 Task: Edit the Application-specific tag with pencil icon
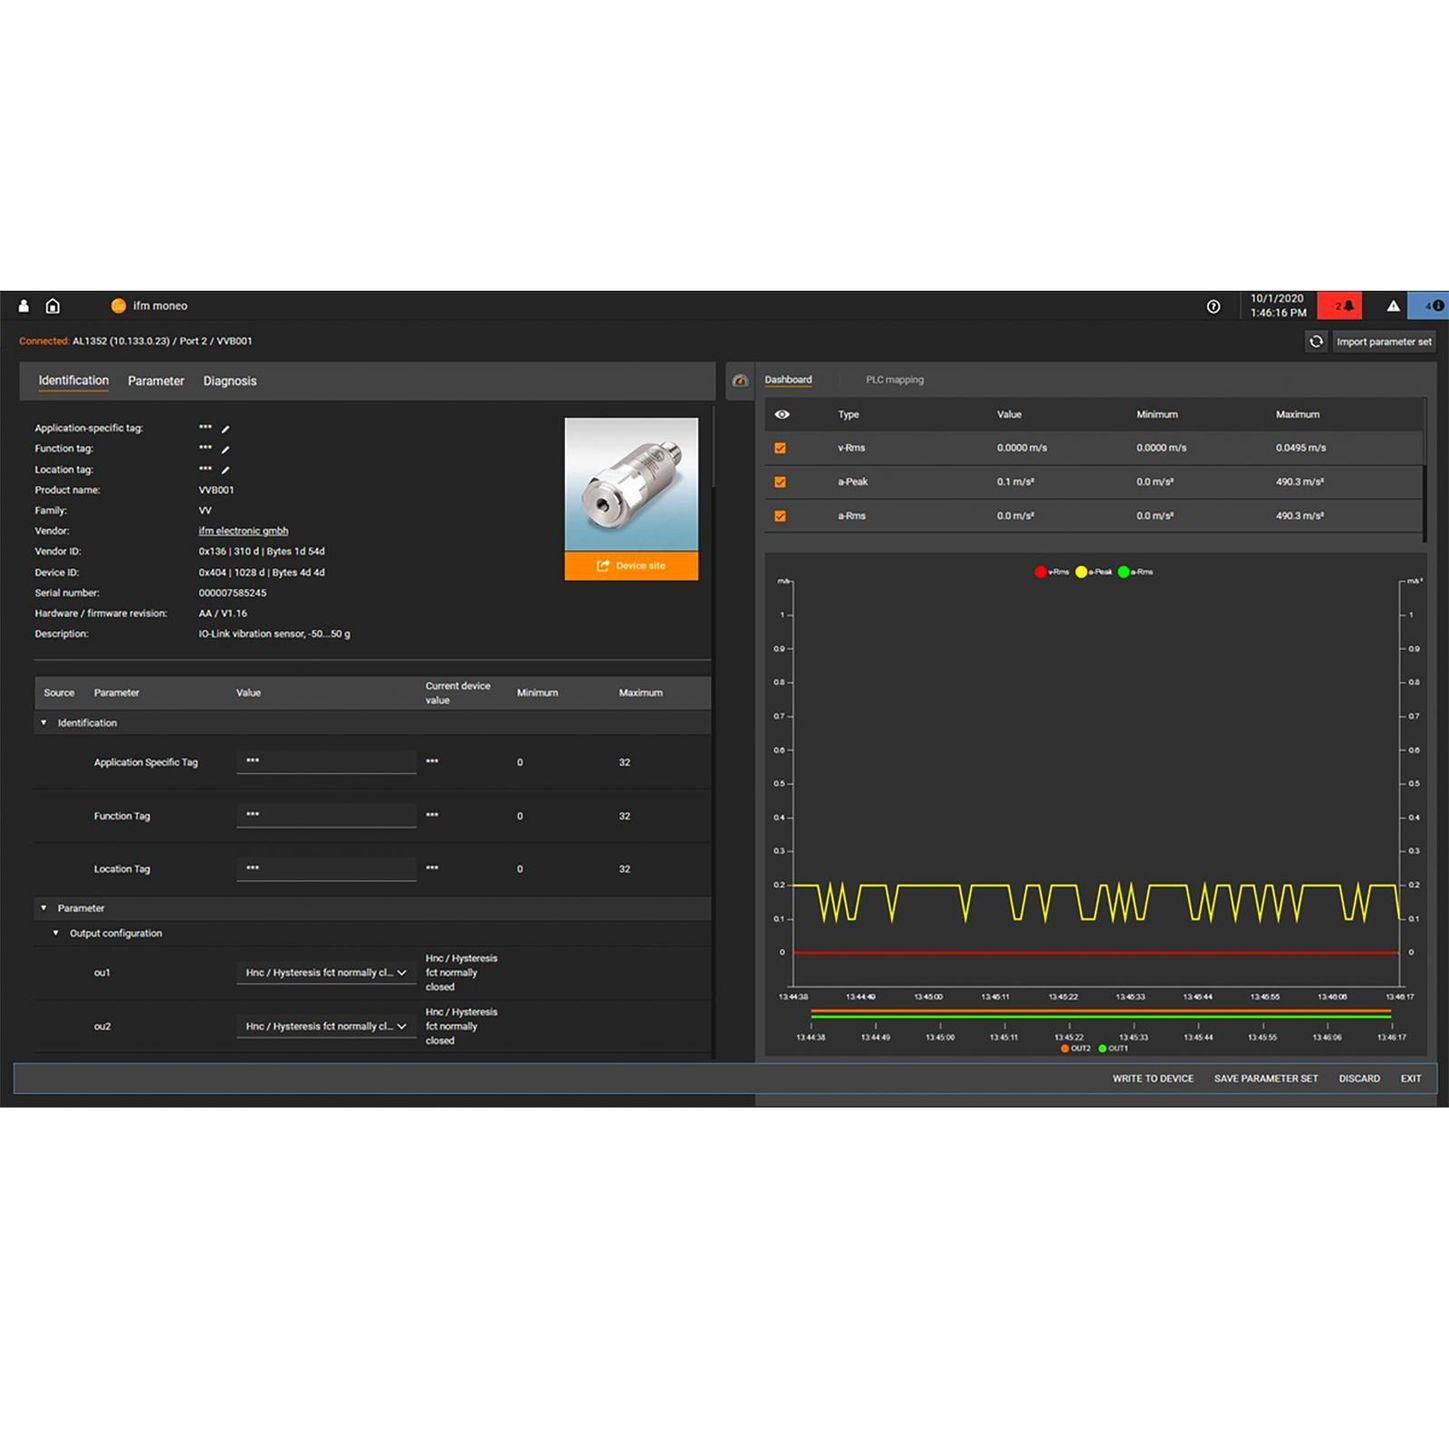pyautogui.click(x=225, y=429)
